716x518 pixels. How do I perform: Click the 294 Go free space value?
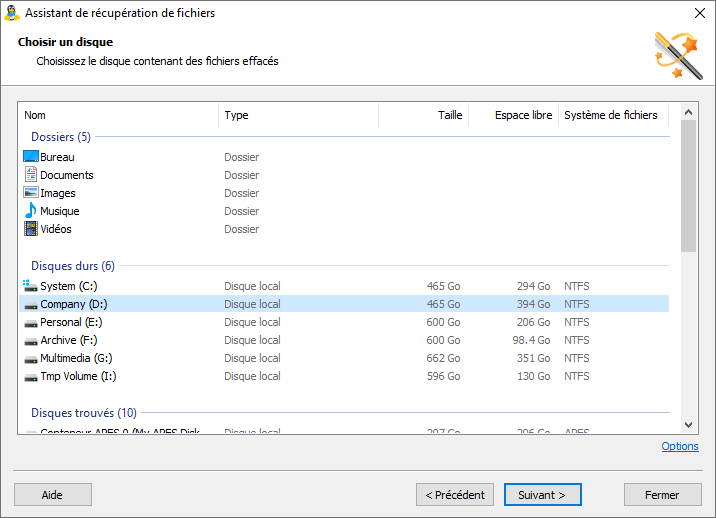pyautogui.click(x=533, y=286)
